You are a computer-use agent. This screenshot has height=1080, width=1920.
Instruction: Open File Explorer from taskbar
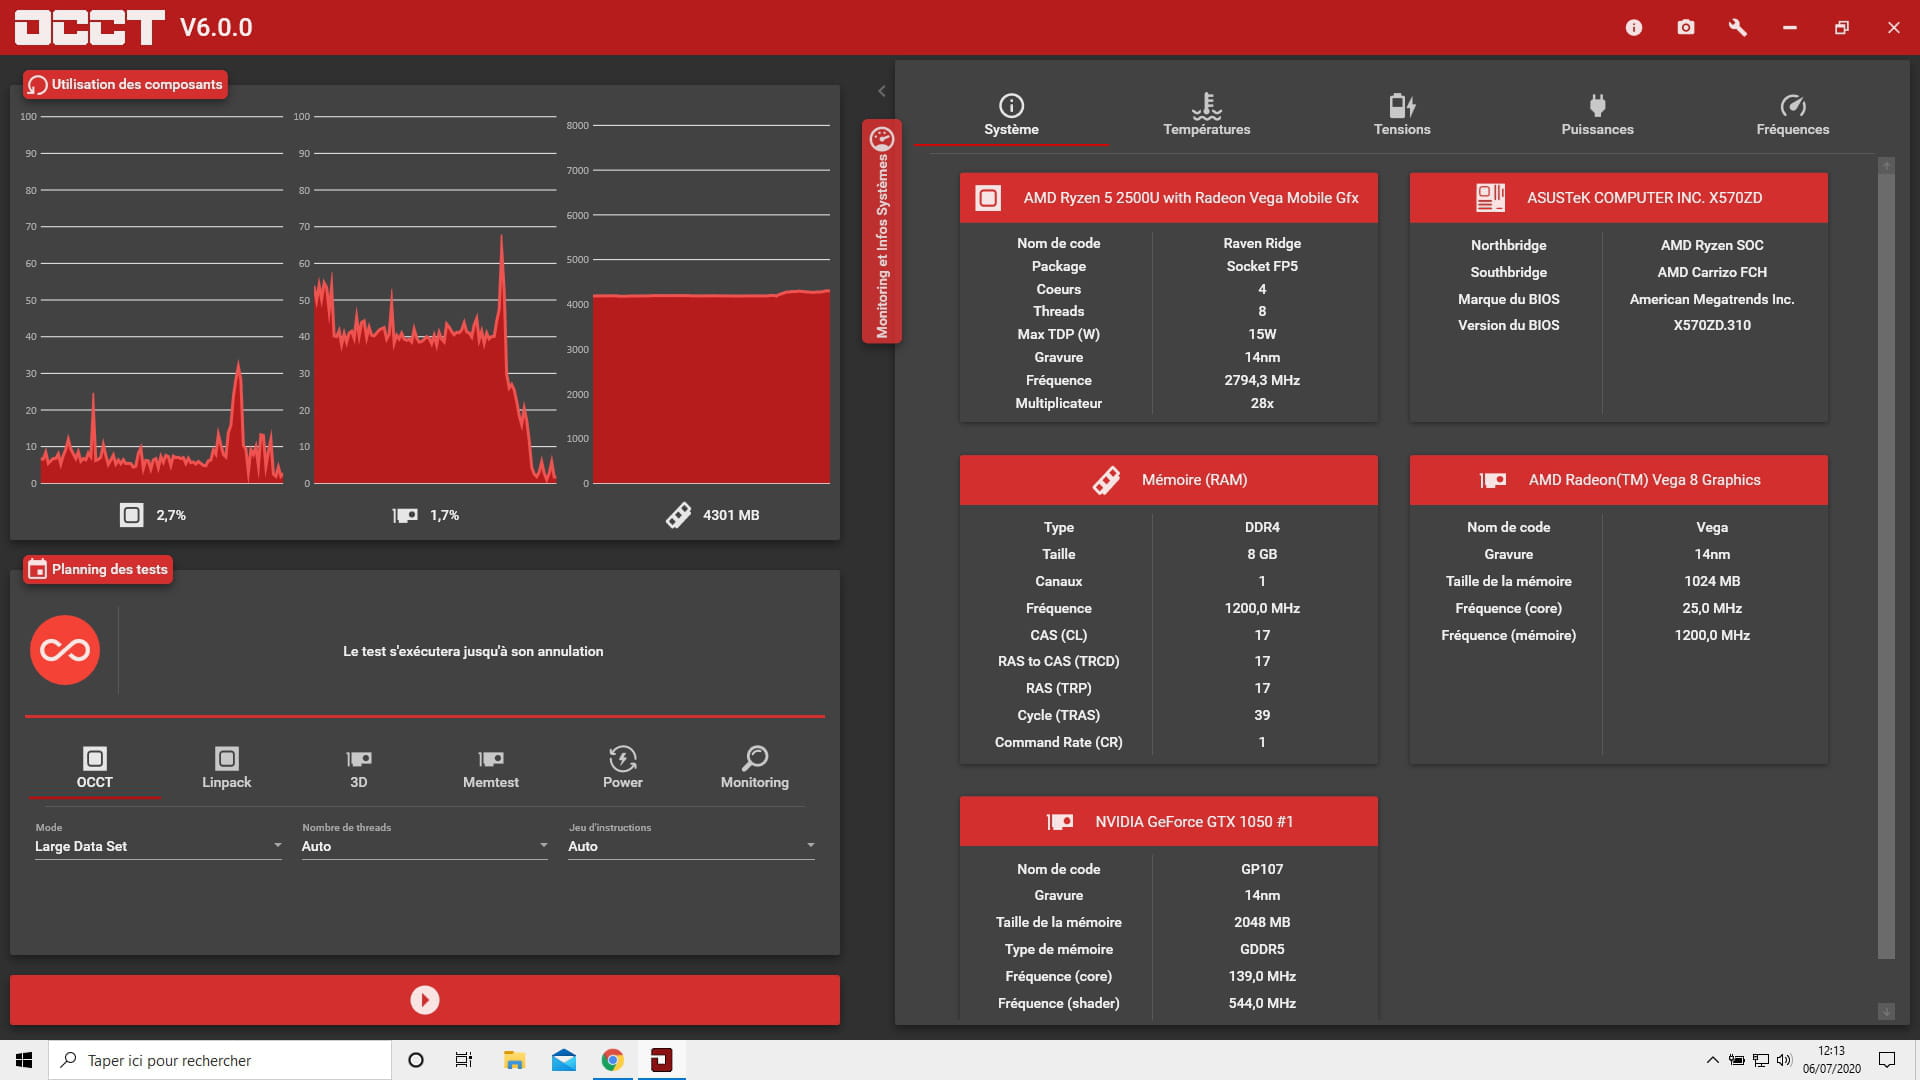[514, 1060]
